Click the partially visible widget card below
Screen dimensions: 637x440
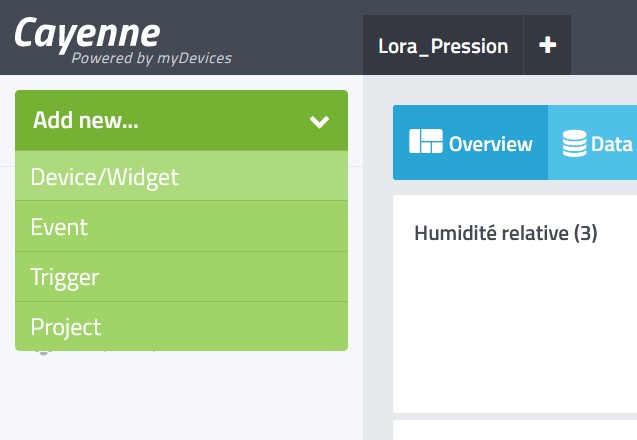click(515, 430)
